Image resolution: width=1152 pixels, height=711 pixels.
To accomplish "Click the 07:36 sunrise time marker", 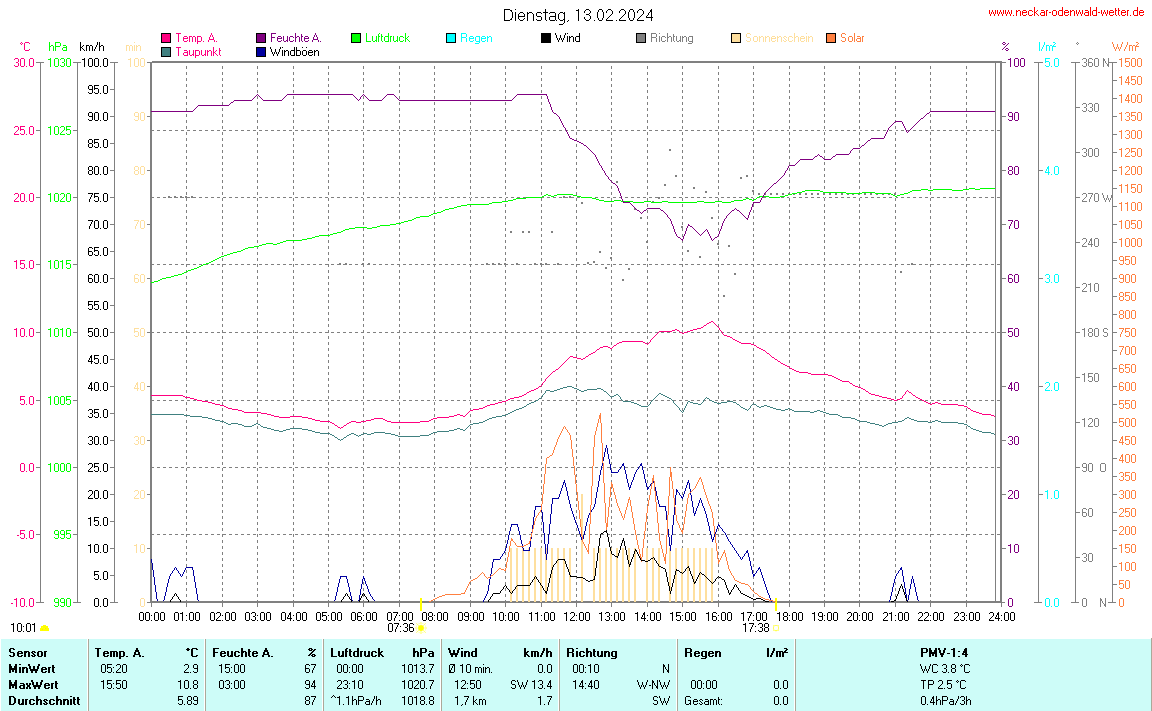I will coord(401,628).
